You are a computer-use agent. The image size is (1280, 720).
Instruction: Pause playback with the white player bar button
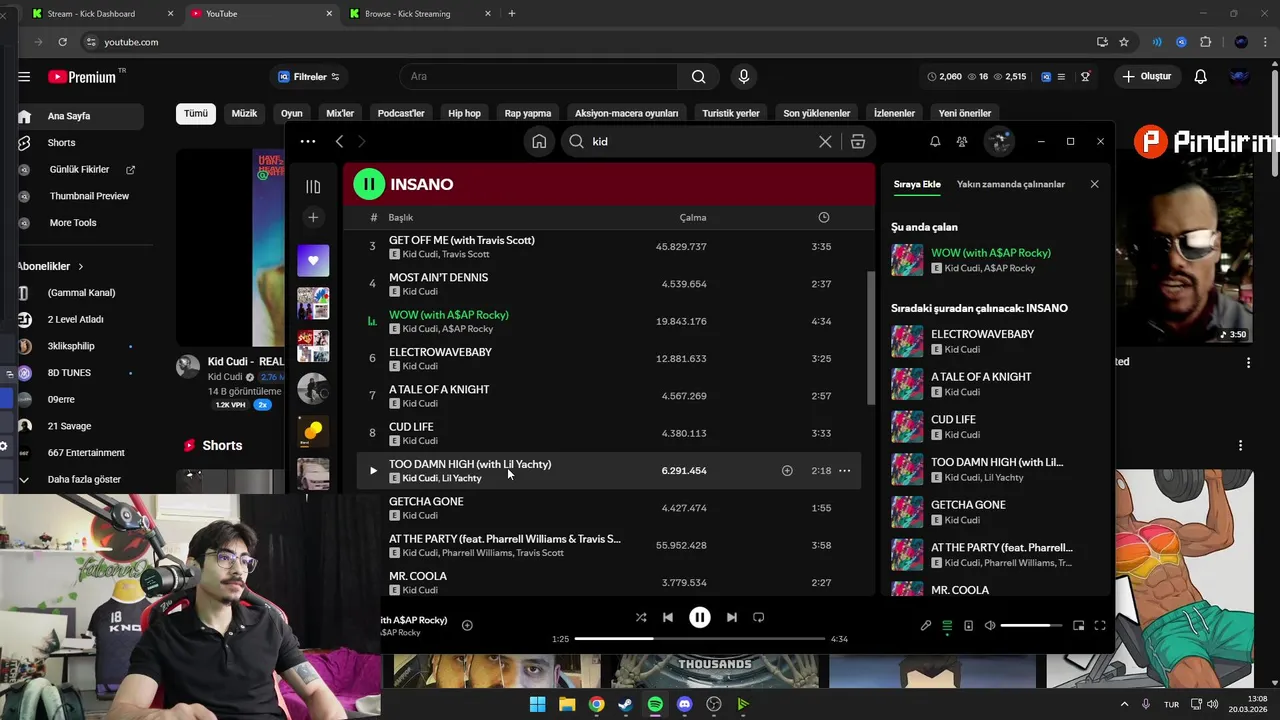point(700,617)
